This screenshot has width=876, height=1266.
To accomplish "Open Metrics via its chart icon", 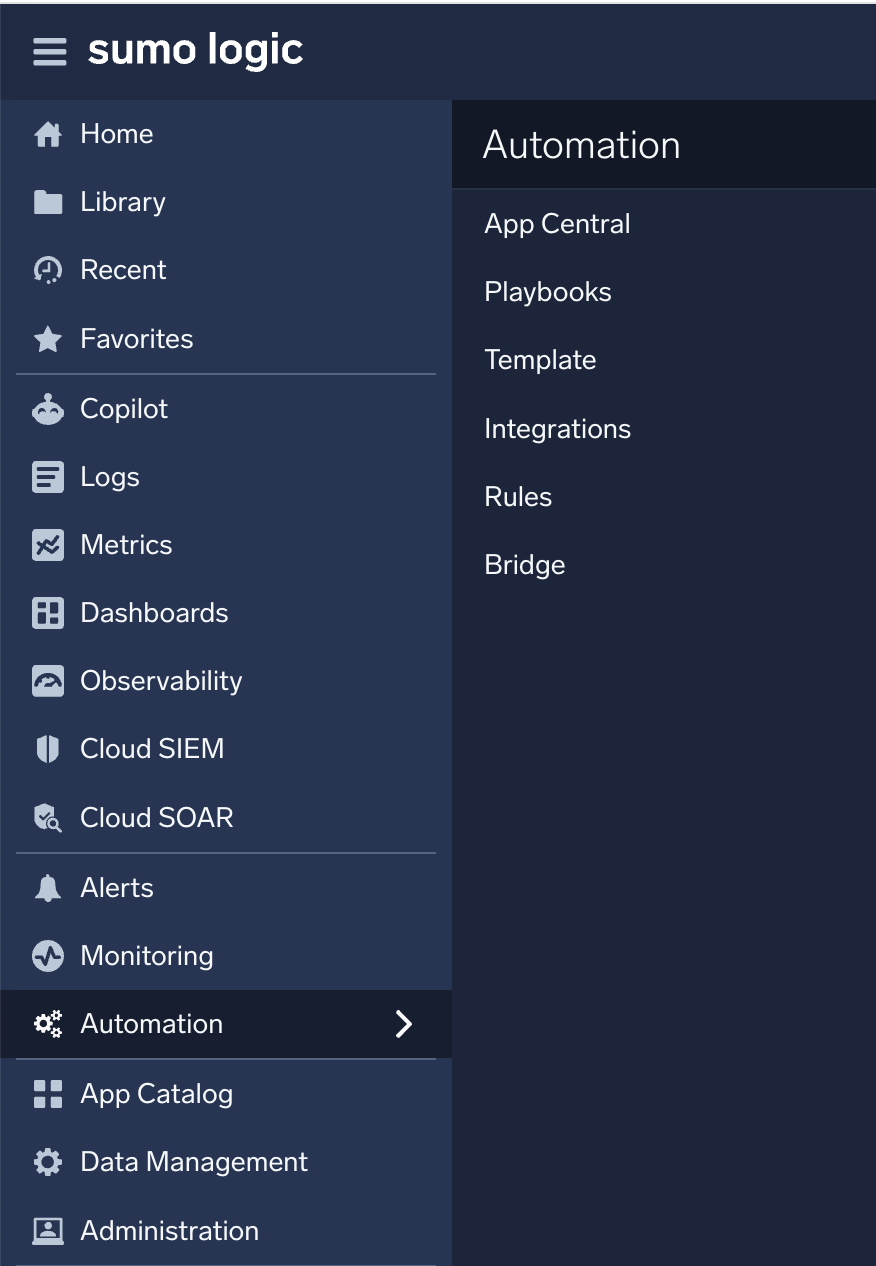I will pos(47,544).
